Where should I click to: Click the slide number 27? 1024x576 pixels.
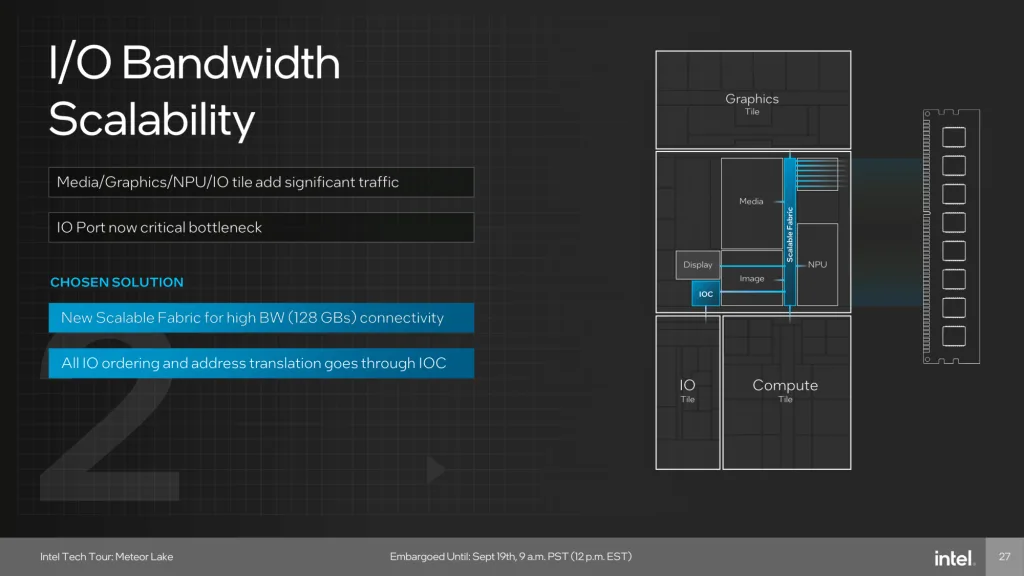pos(1004,557)
